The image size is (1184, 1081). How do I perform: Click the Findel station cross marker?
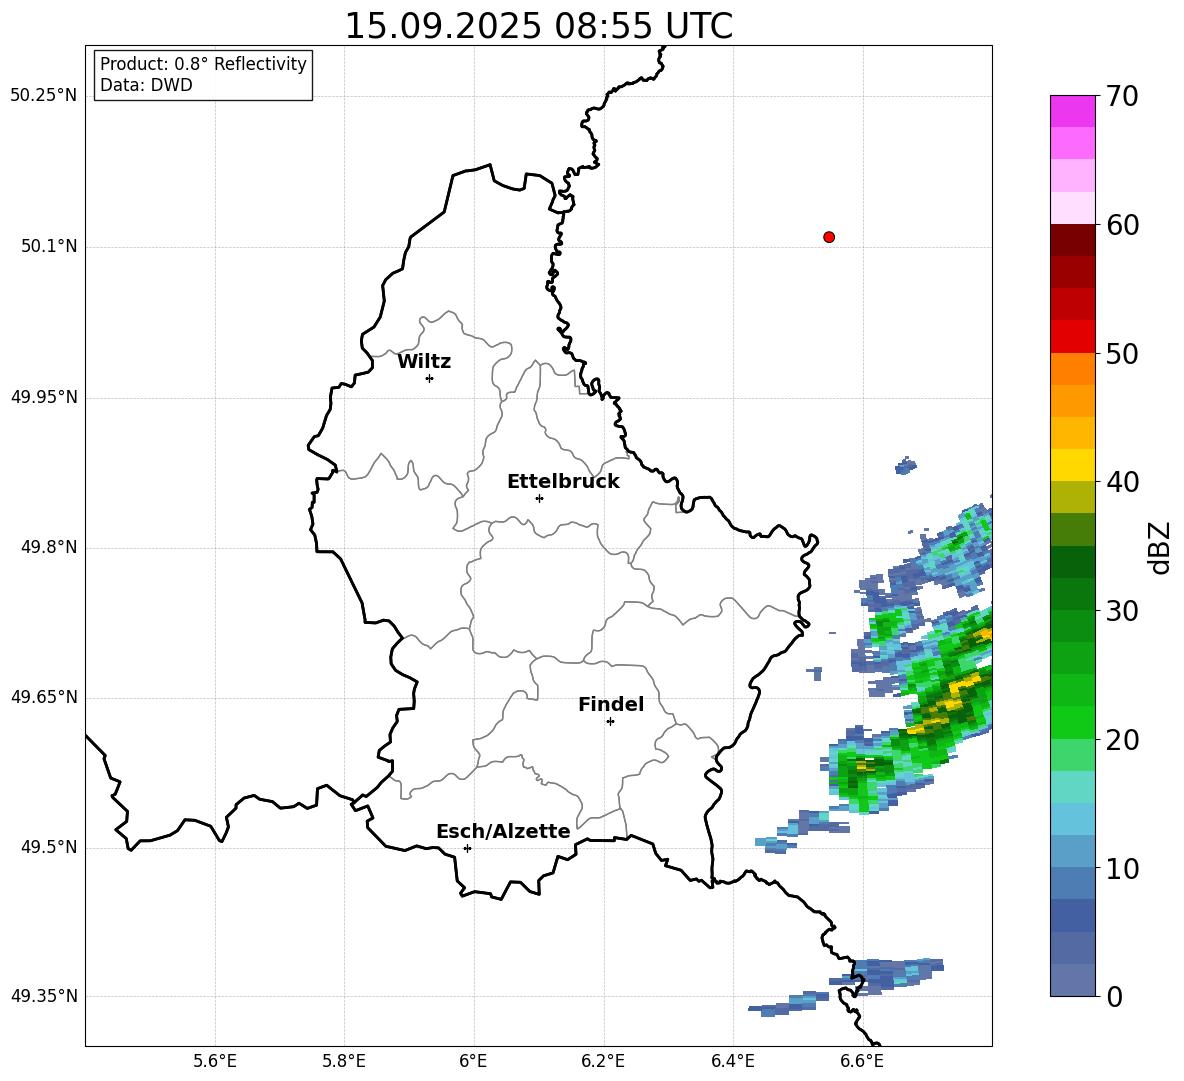point(610,721)
